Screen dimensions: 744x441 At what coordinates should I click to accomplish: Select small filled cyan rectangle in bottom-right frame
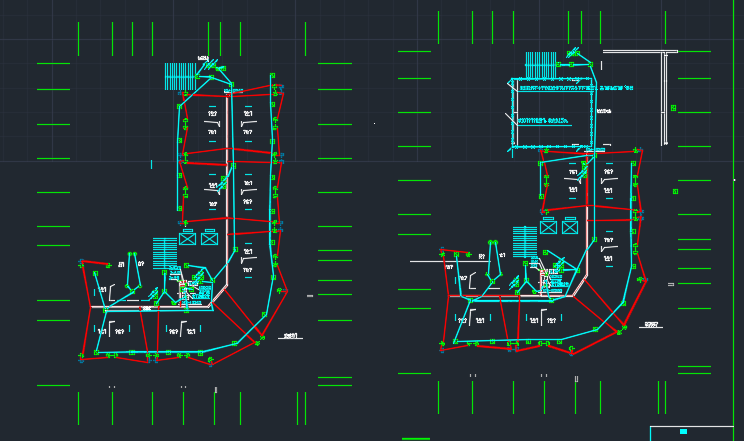[x=683, y=432]
